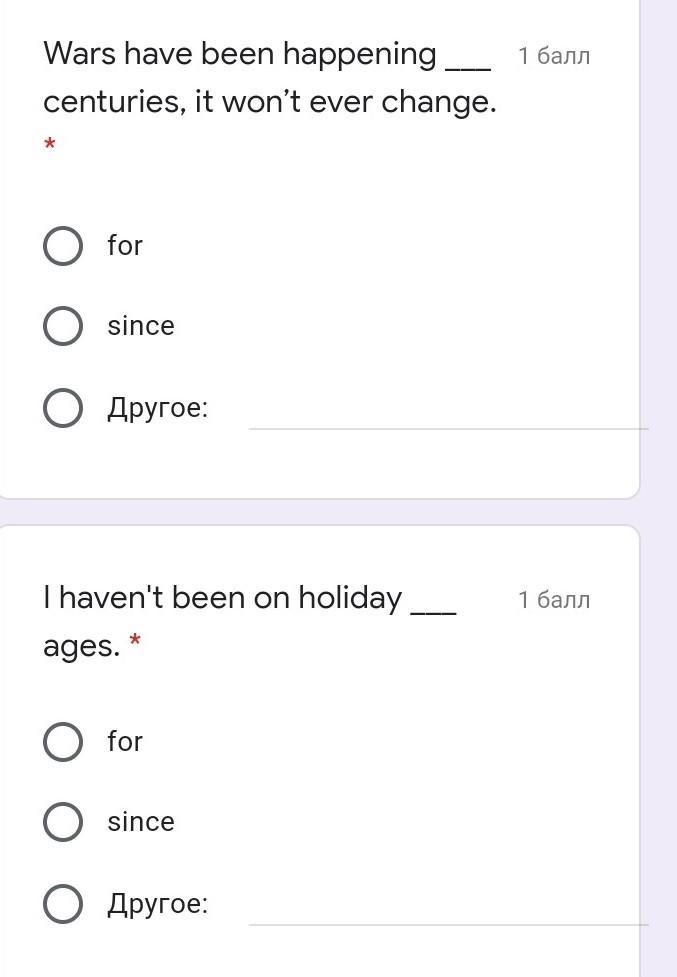Click the '1 балл' label of holiday question
The width and height of the screenshot is (677, 977).
click(x=554, y=600)
